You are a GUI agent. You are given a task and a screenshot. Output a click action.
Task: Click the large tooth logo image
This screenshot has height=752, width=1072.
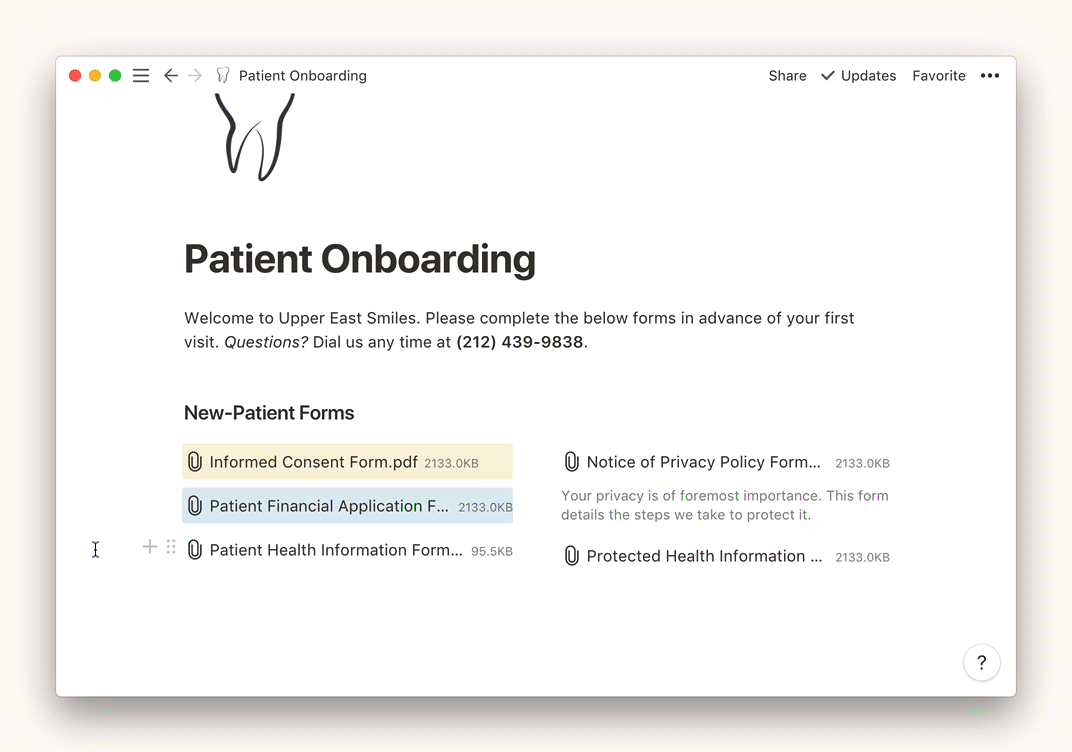click(256, 137)
